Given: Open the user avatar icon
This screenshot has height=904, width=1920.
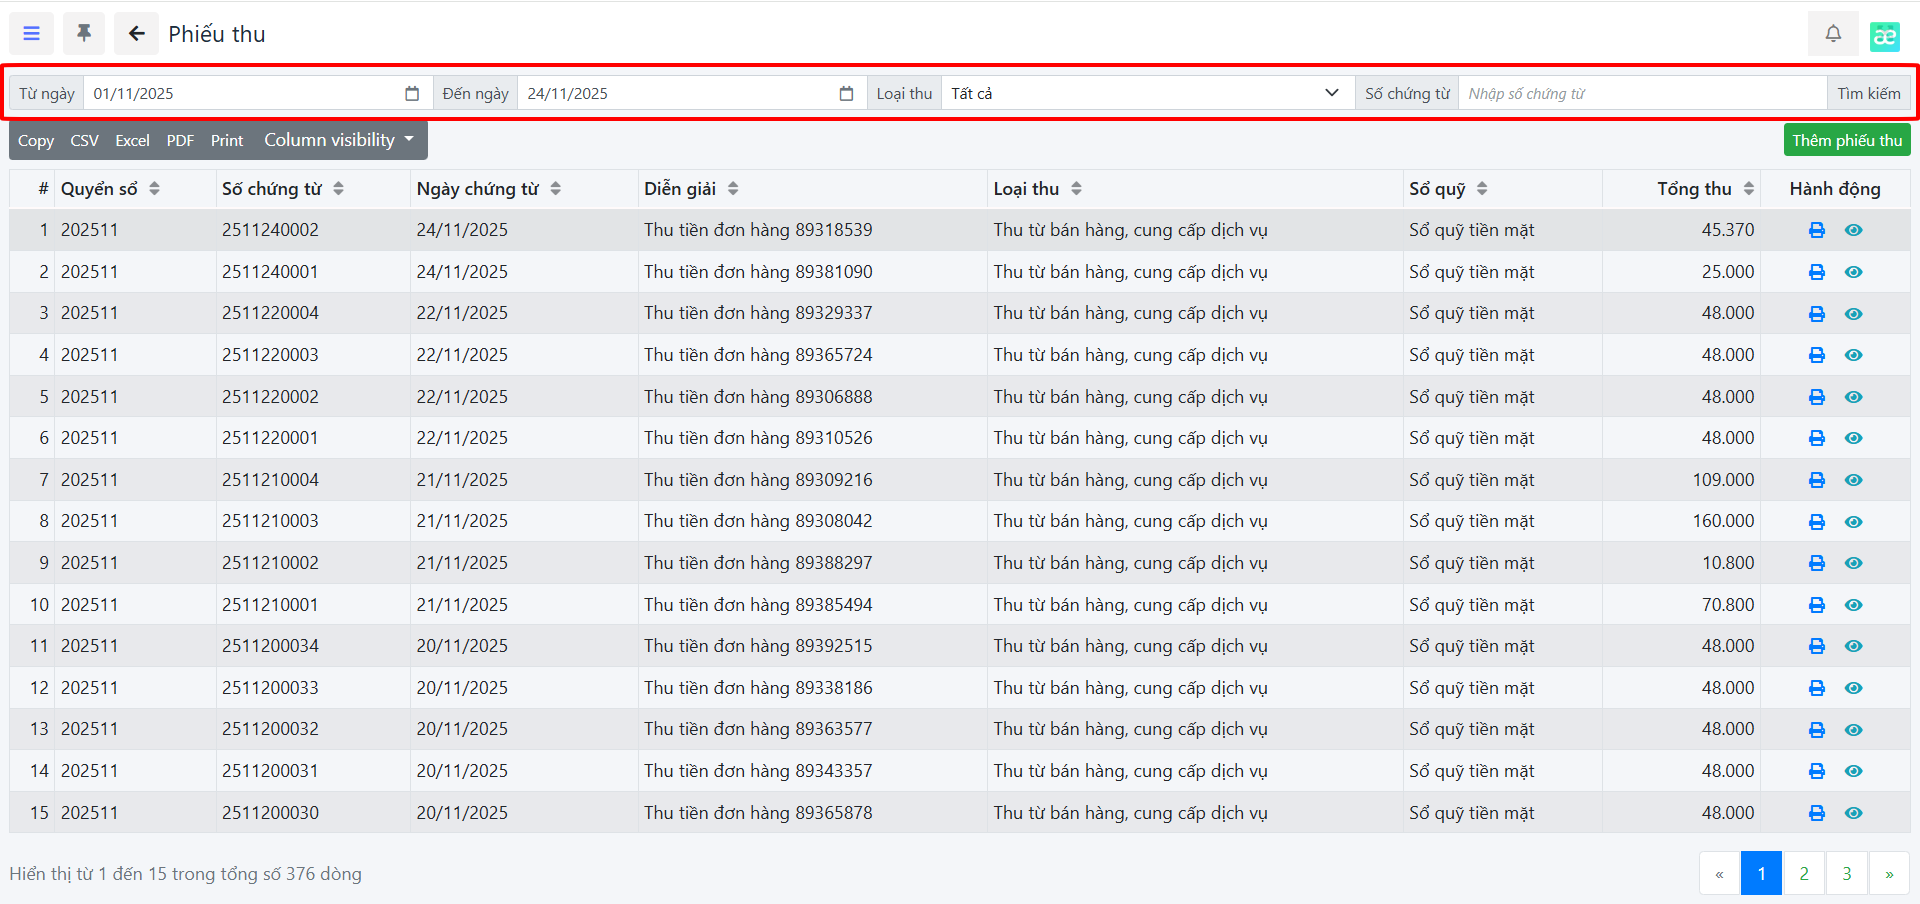Looking at the screenshot, I should (x=1884, y=36).
